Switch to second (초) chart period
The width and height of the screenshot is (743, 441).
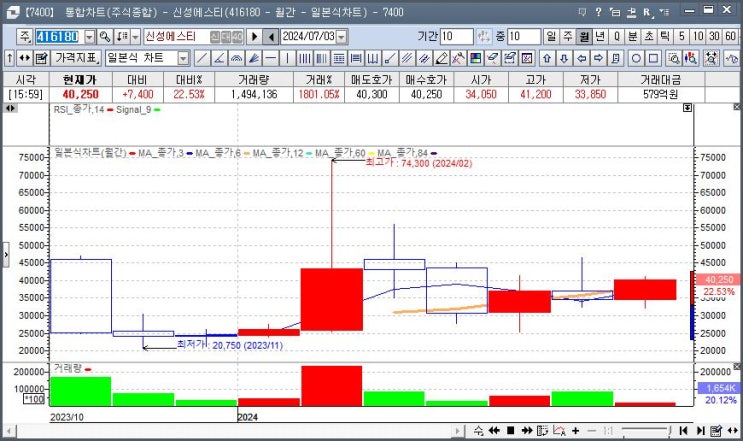[x=649, y=36]
